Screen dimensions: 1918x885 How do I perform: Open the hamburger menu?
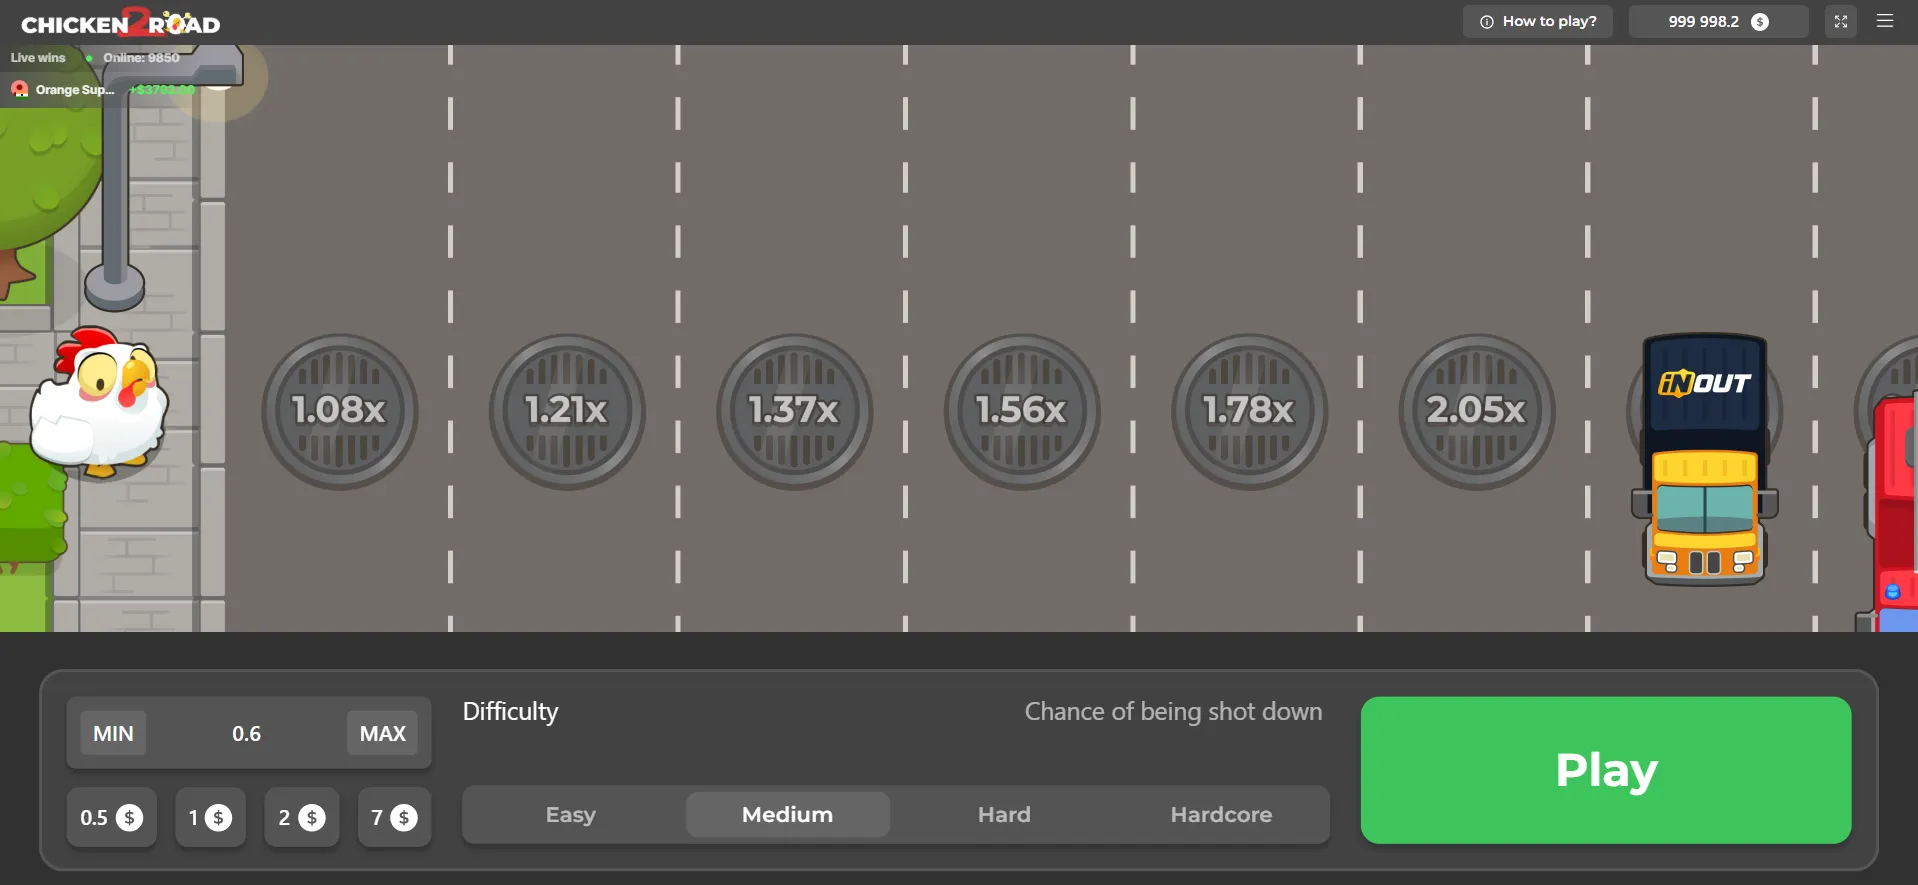(x=1885, y=21)
